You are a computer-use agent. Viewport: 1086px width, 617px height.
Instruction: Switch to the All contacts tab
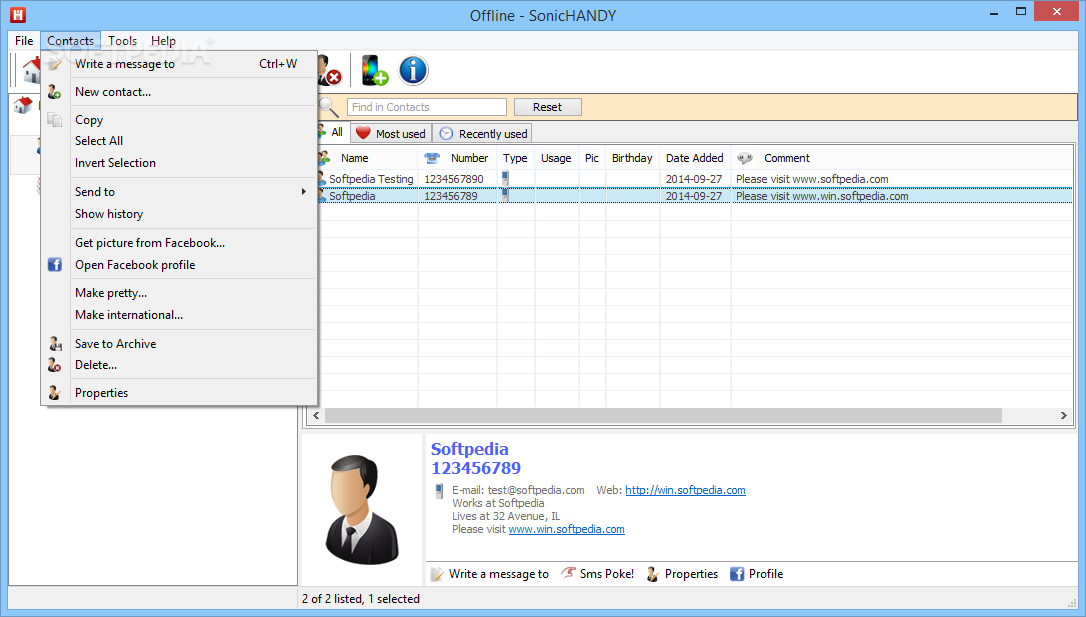332,132
